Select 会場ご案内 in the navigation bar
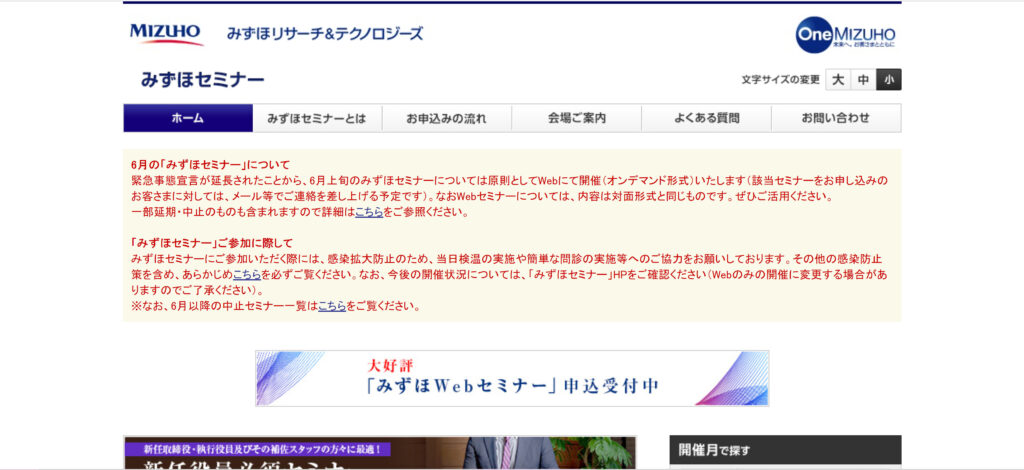The height and width of the screenshot is (470, 1024). coord(576,118)
